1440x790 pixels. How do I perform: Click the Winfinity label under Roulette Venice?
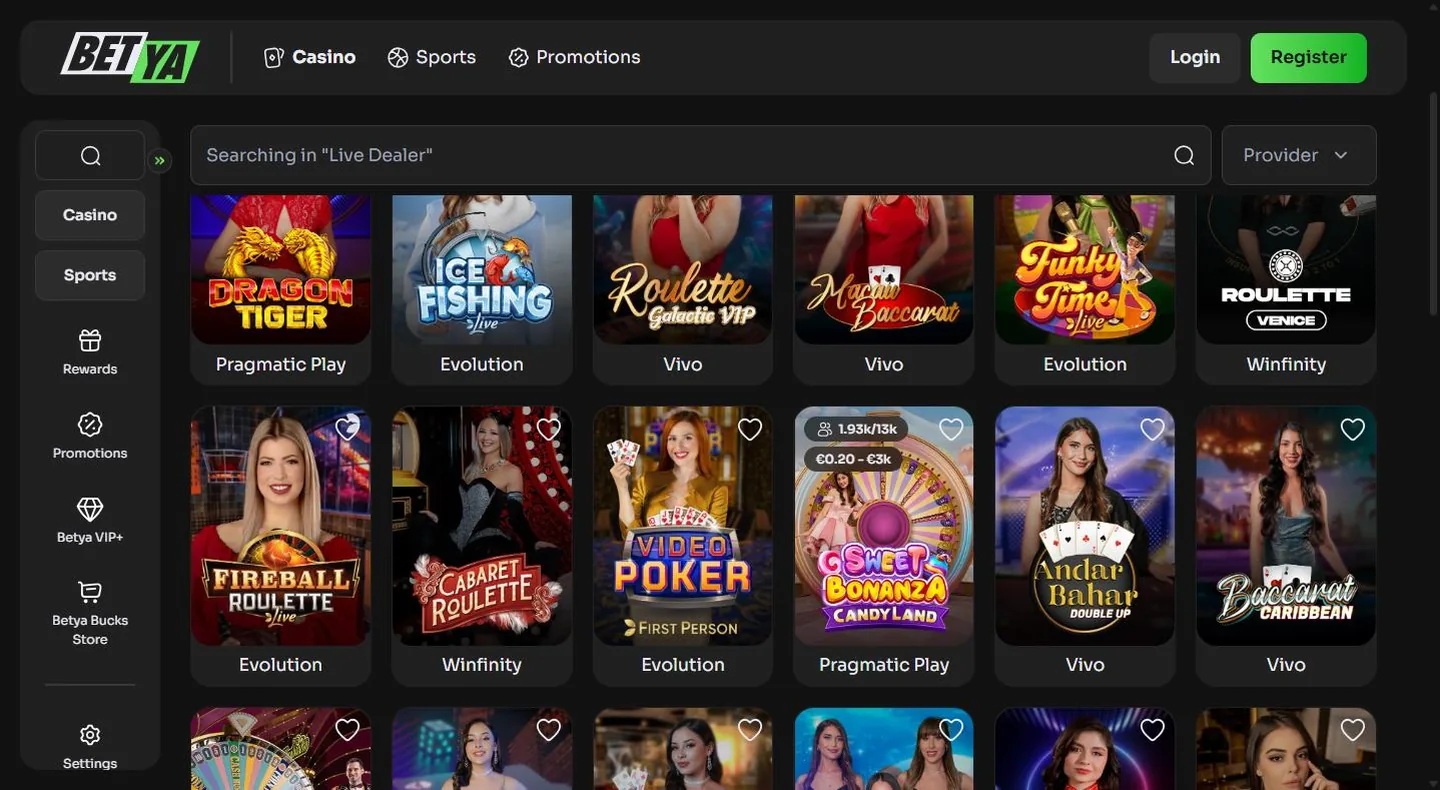pyautogui.click(x=1286, y=364)
